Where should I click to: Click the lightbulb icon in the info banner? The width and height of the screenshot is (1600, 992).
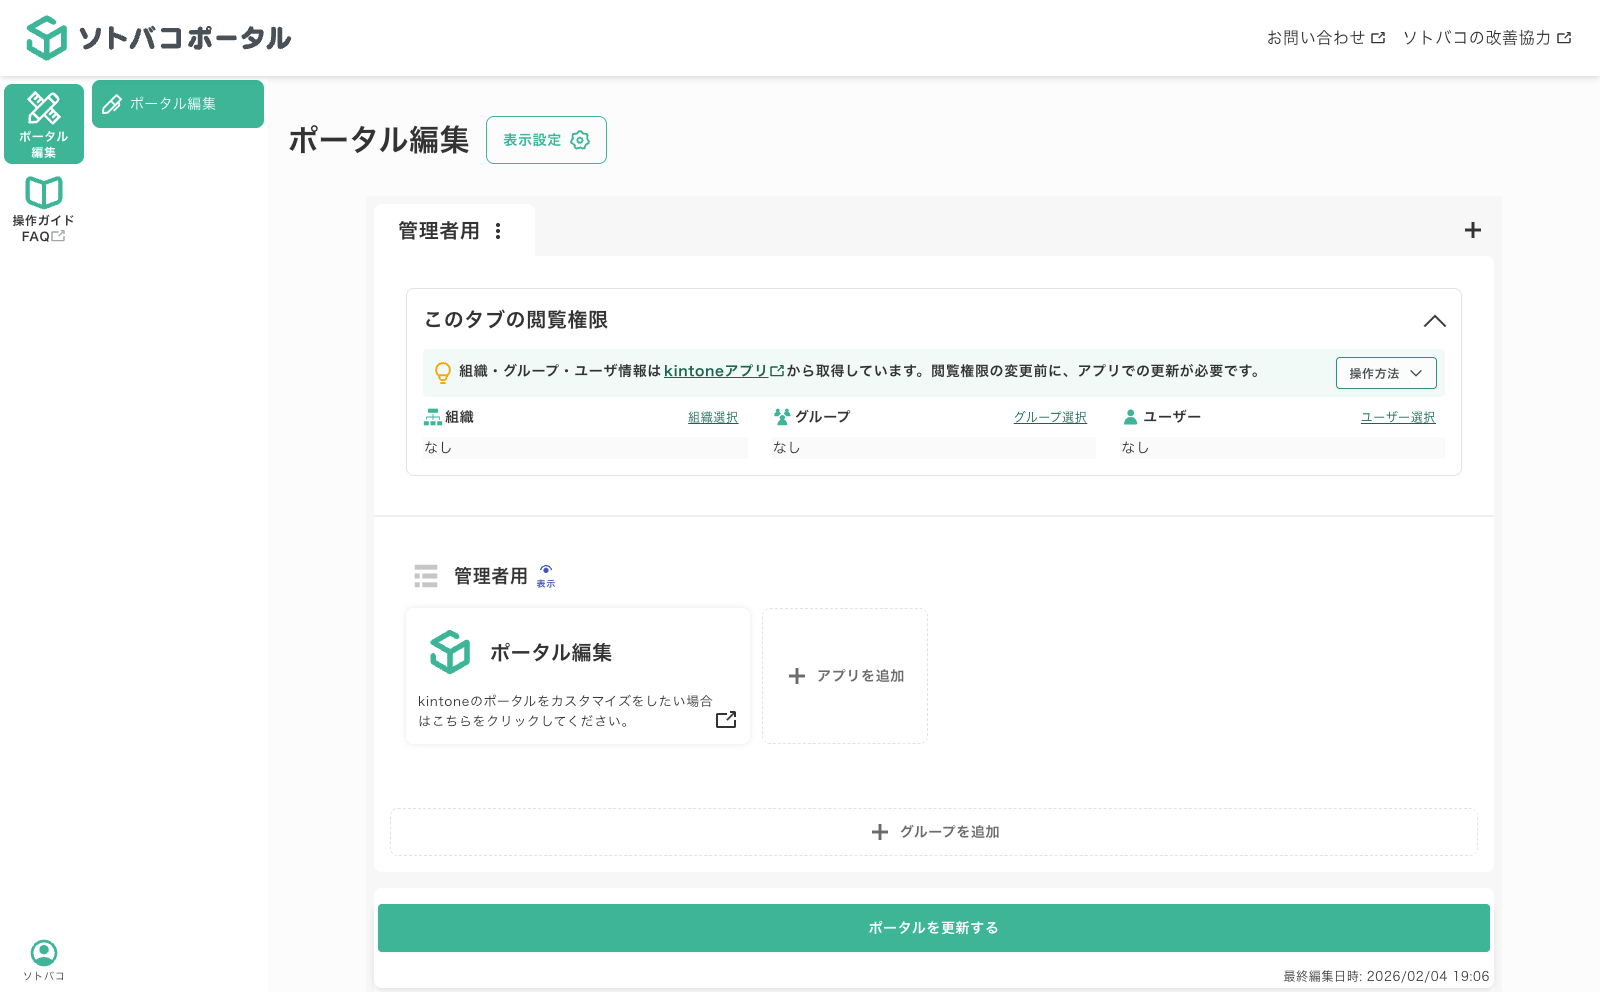pos(440,372)
